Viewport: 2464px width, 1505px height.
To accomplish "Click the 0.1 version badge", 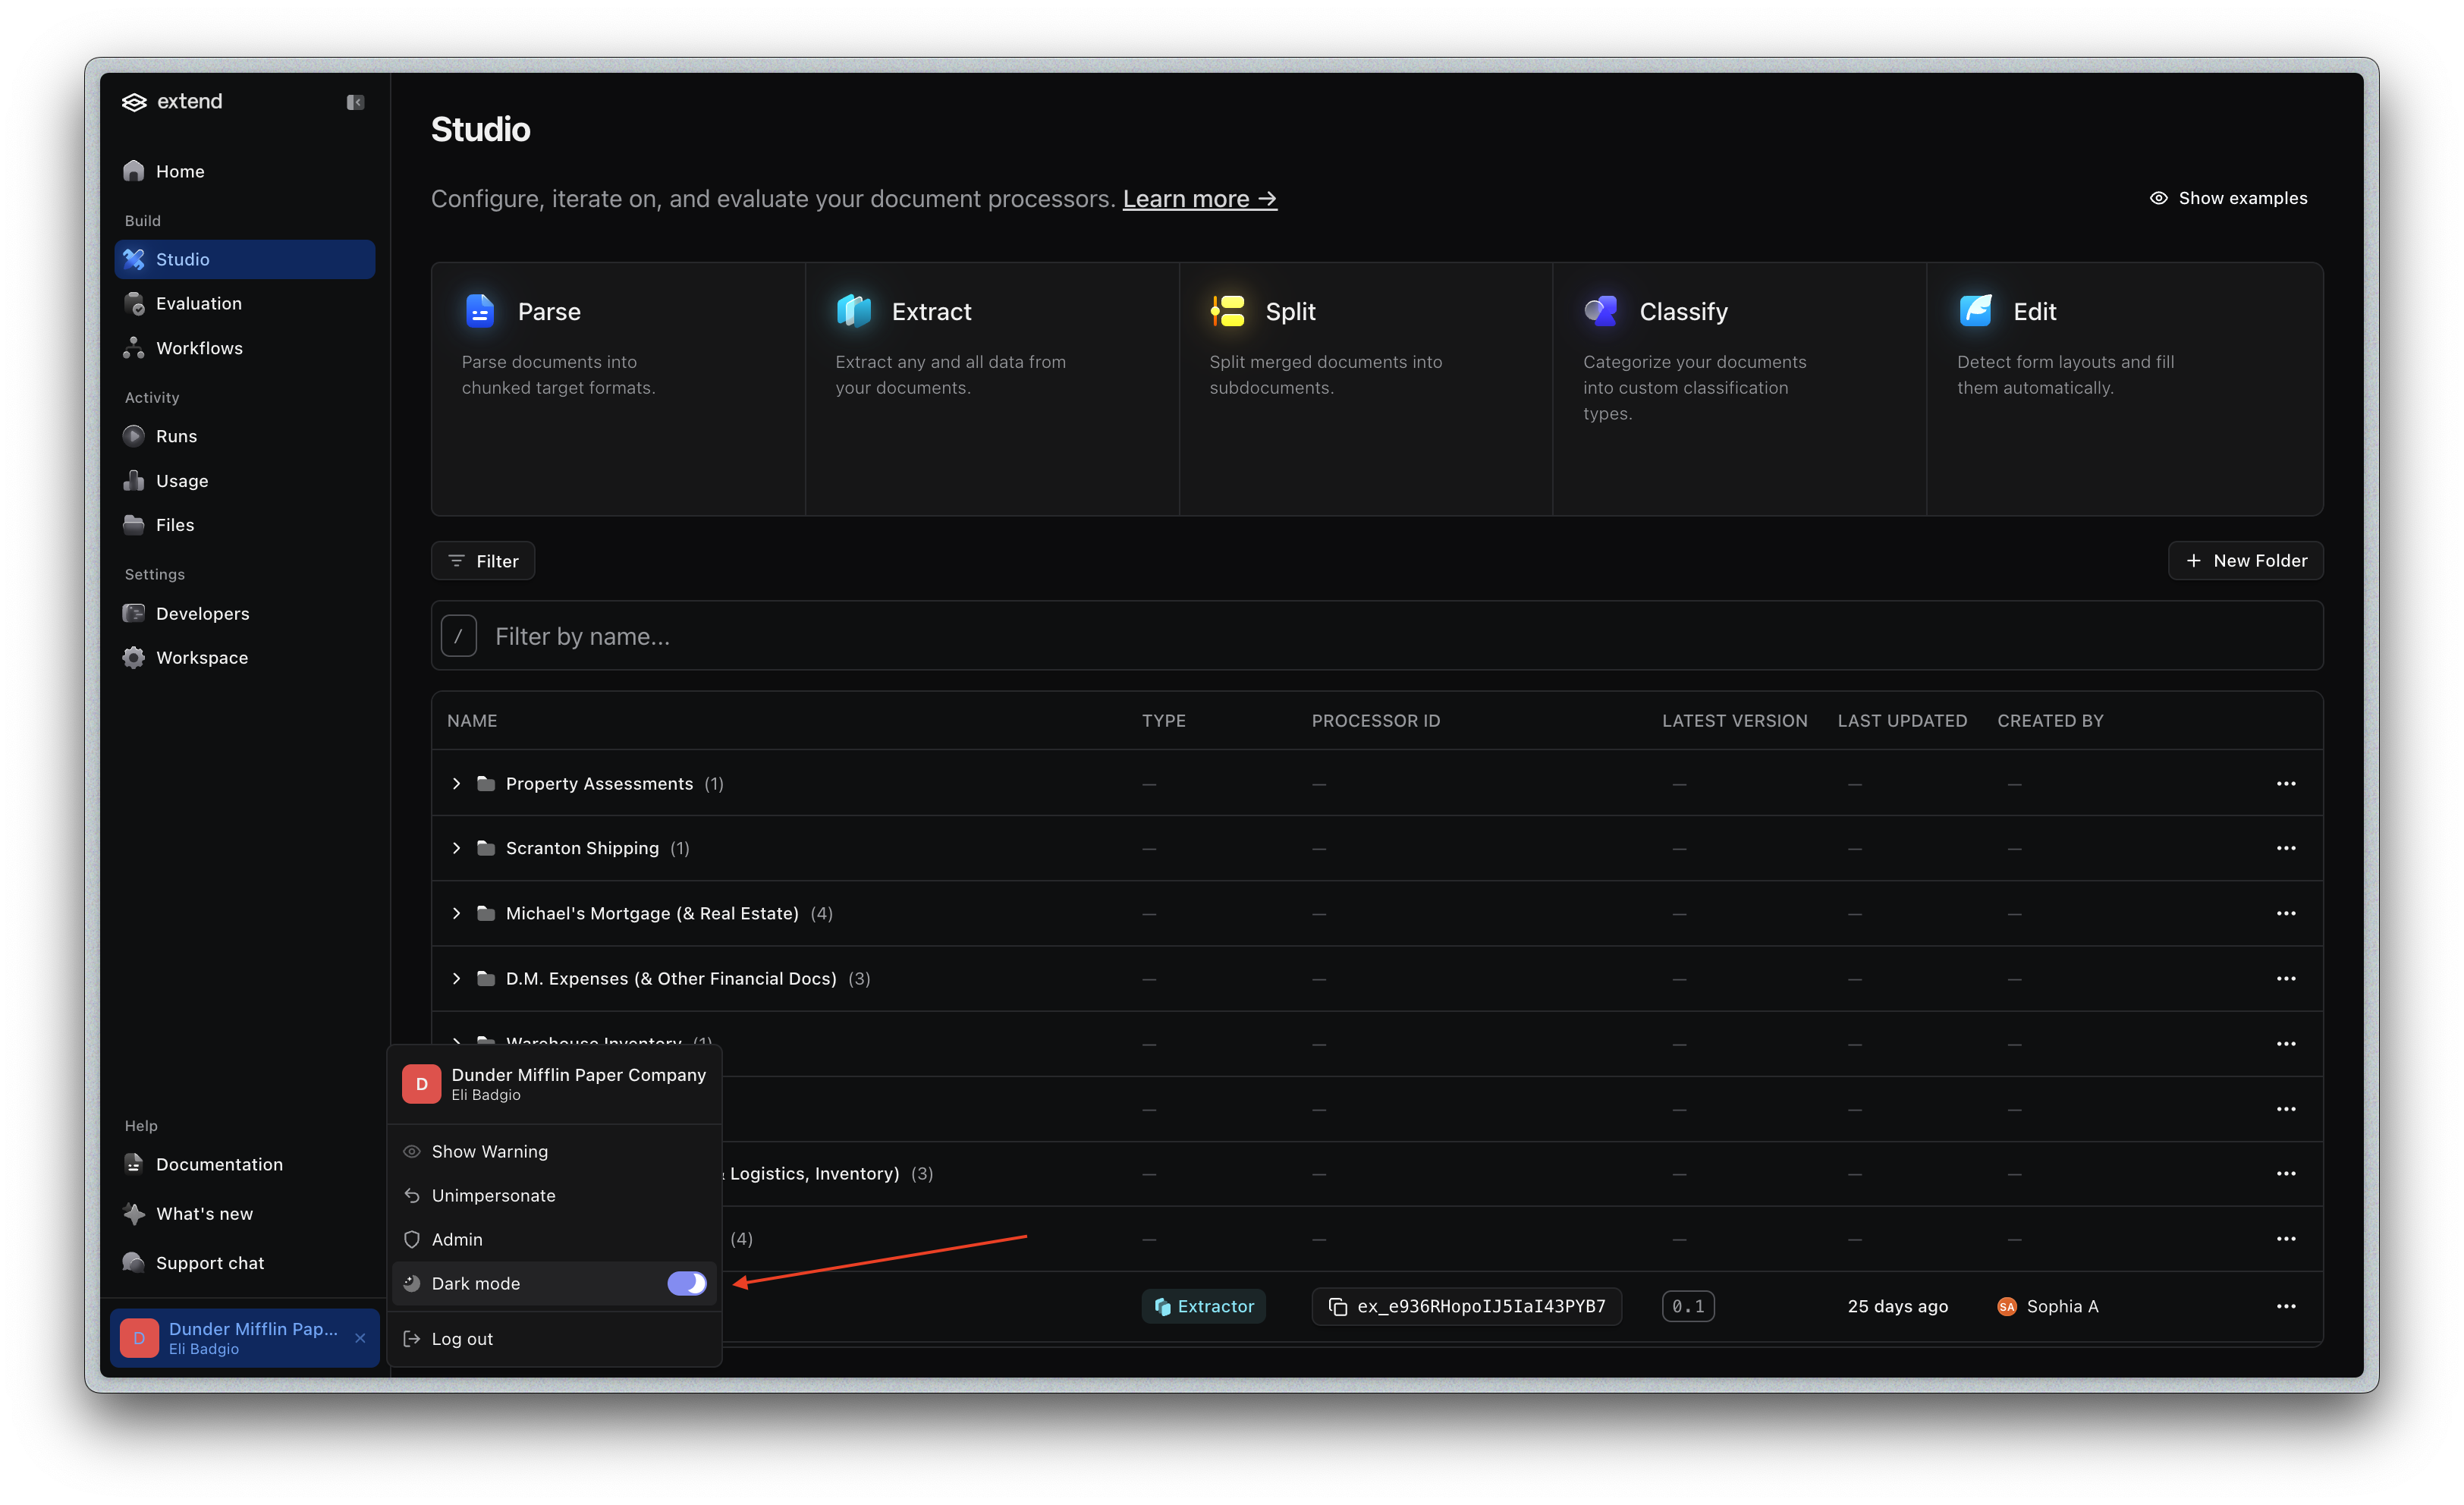I will point(1688,1306).
